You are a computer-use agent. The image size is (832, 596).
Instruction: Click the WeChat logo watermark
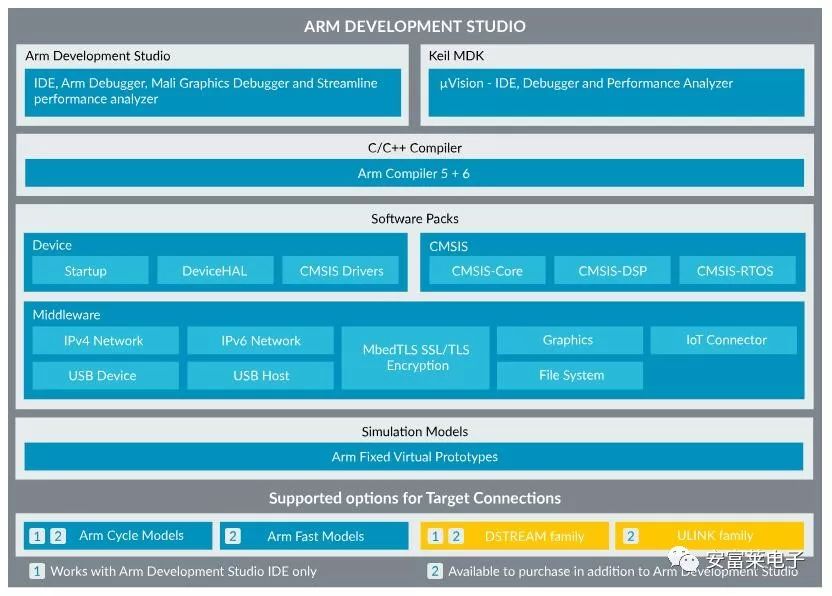(x=683, y=558)
